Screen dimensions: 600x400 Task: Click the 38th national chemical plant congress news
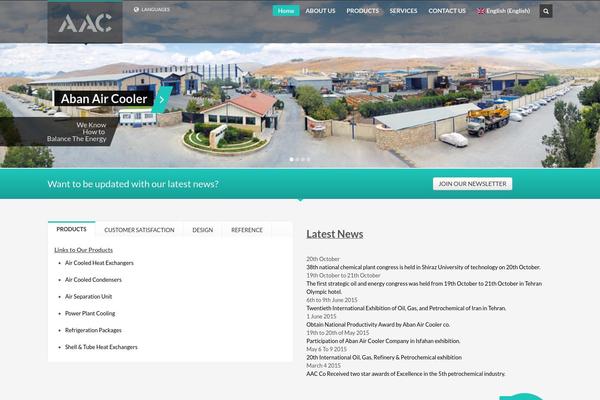click(423, 267)
